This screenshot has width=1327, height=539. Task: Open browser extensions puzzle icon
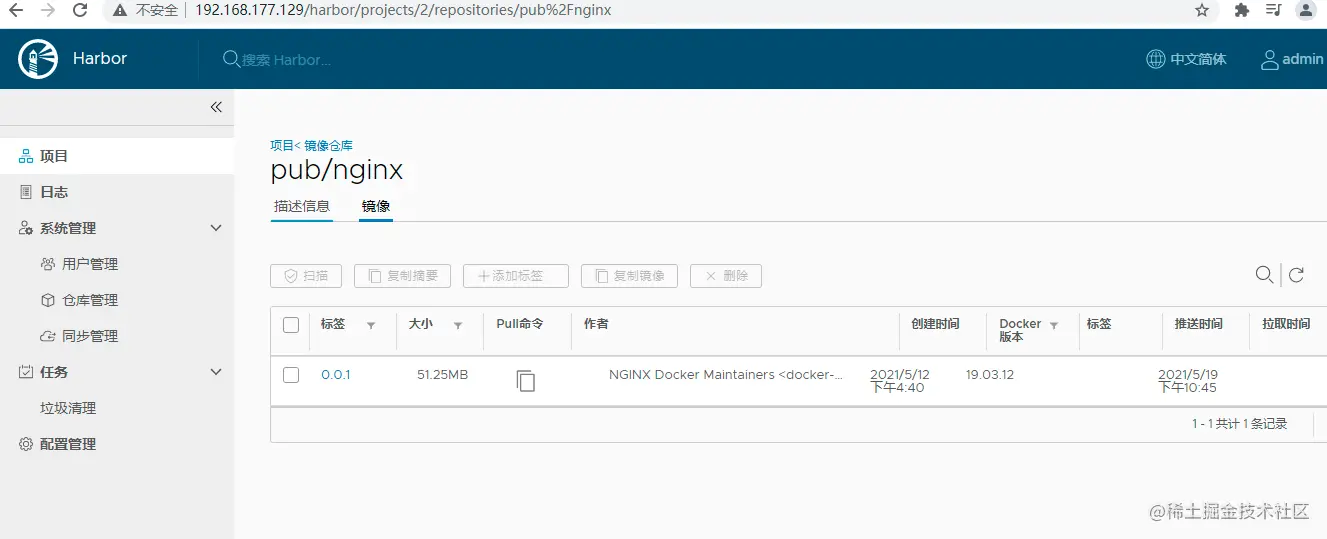pyautogui.click(x=1242, y=10)
